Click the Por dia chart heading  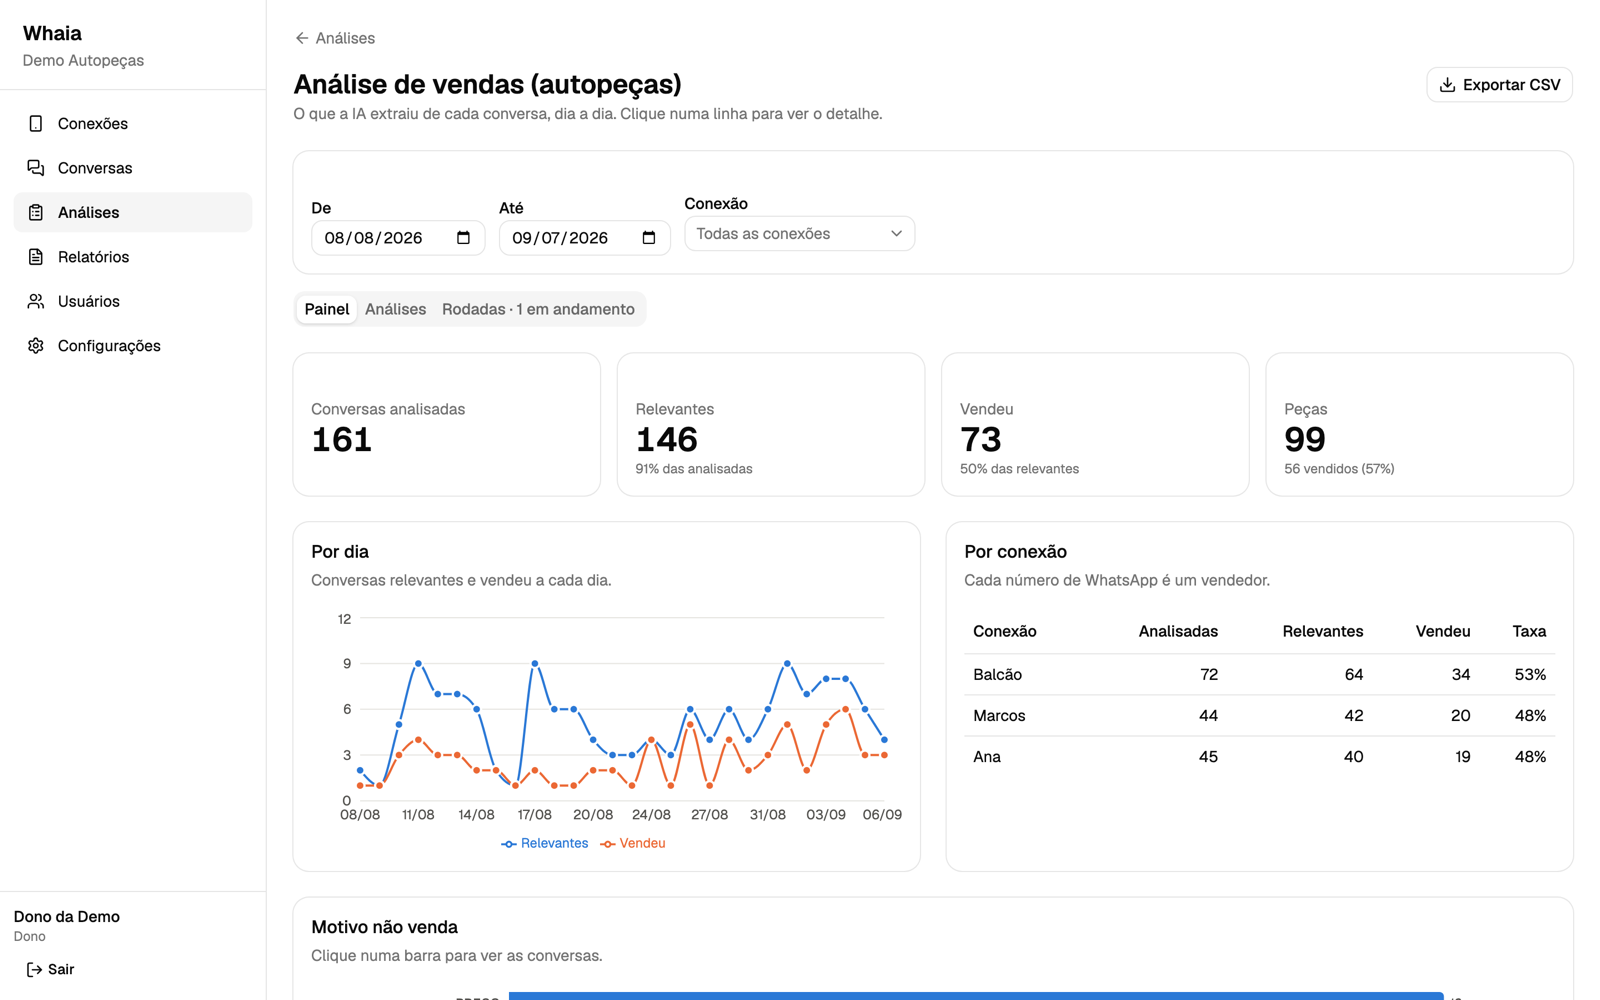coord(340,552)
